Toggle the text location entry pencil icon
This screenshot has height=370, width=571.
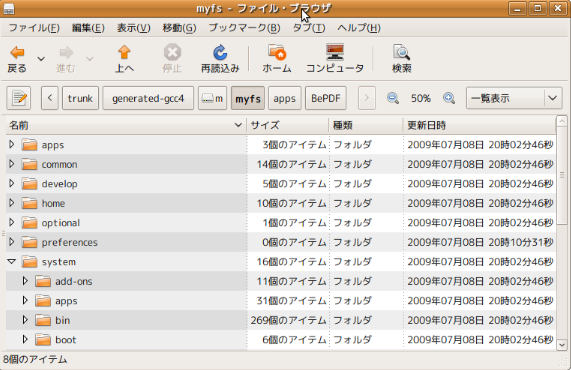click(x=19, y=98)
